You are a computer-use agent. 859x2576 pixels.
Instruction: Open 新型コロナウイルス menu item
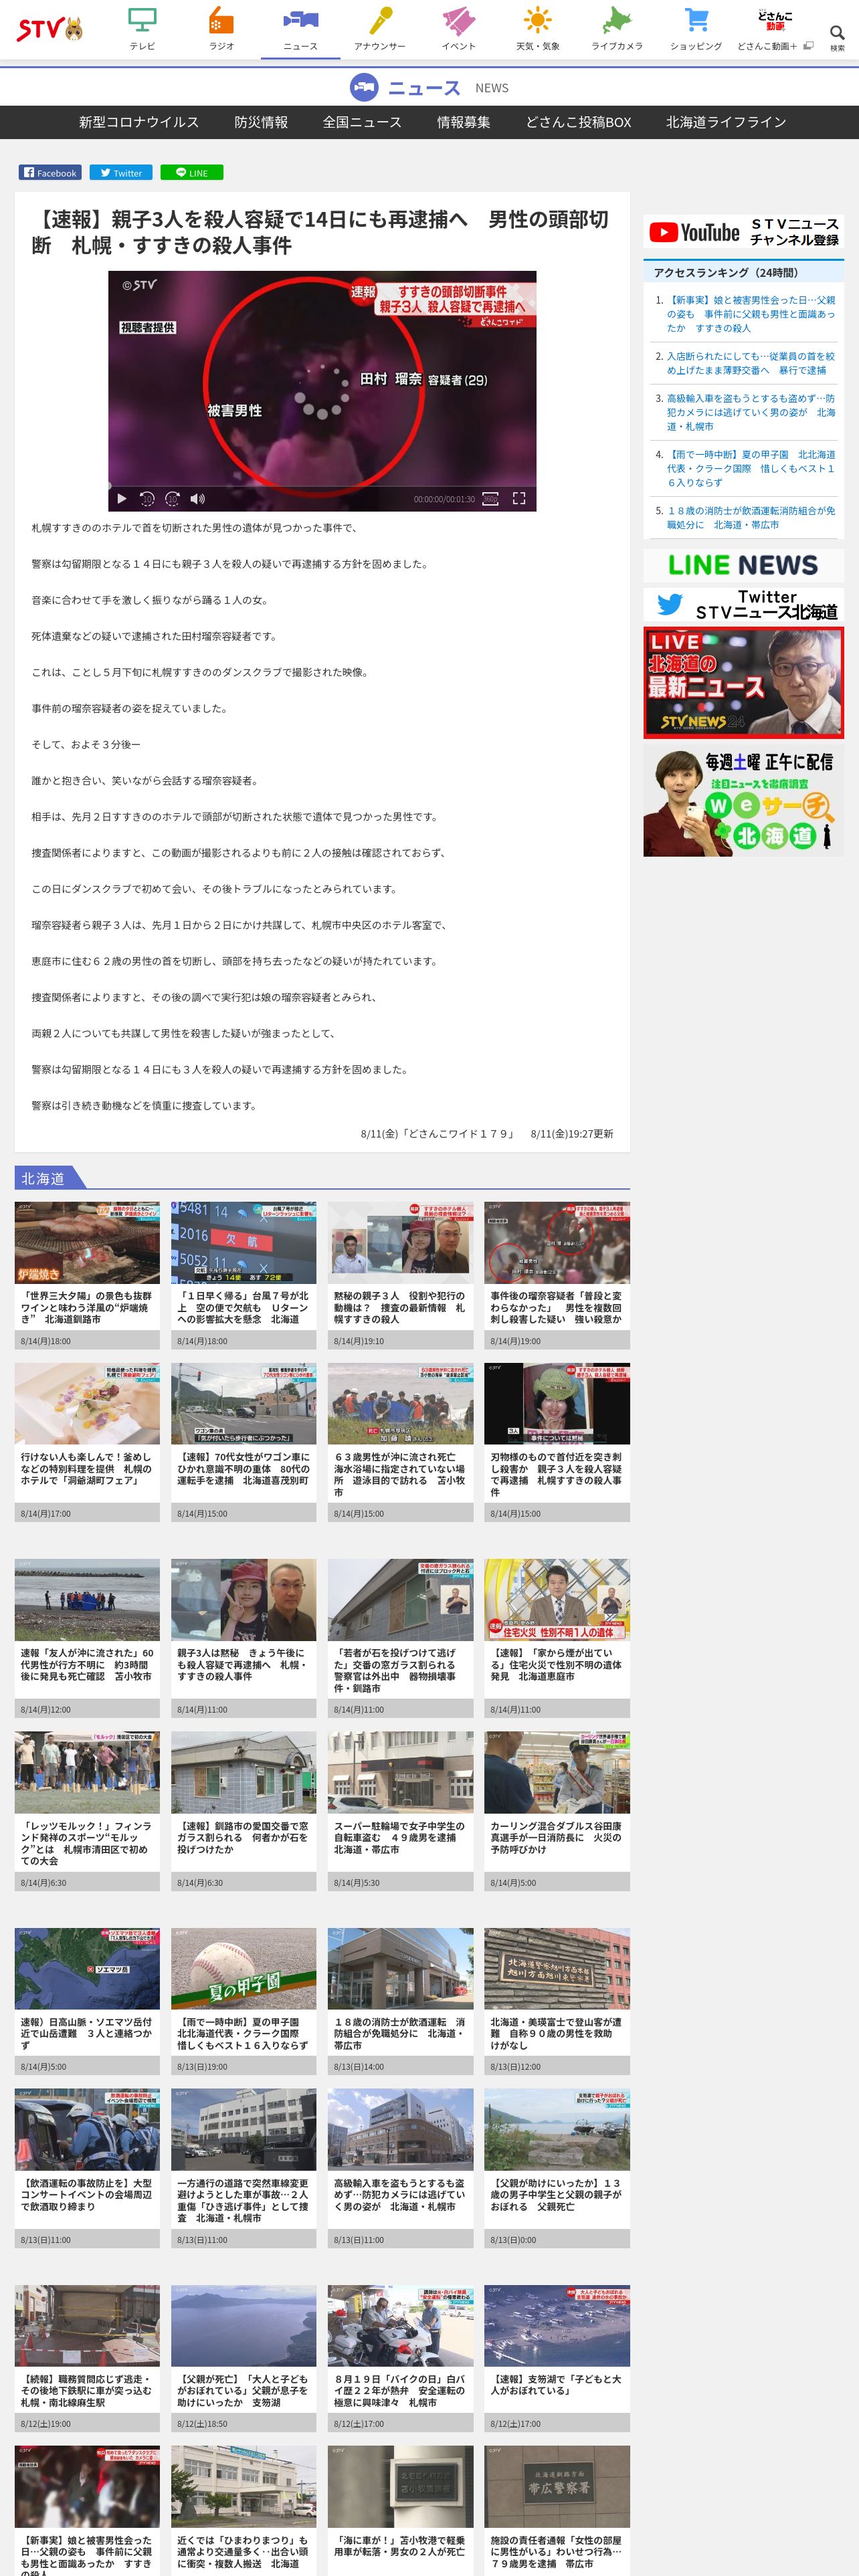pos(139,122)
